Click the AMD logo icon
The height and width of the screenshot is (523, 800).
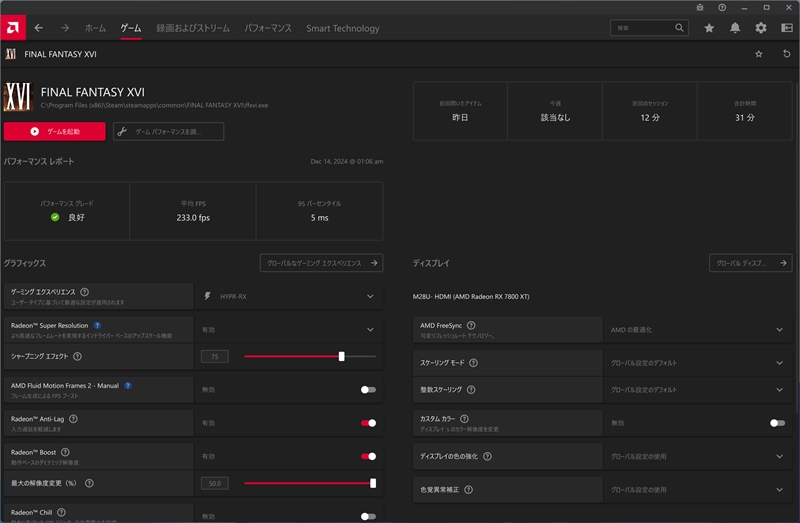point(13,28)
